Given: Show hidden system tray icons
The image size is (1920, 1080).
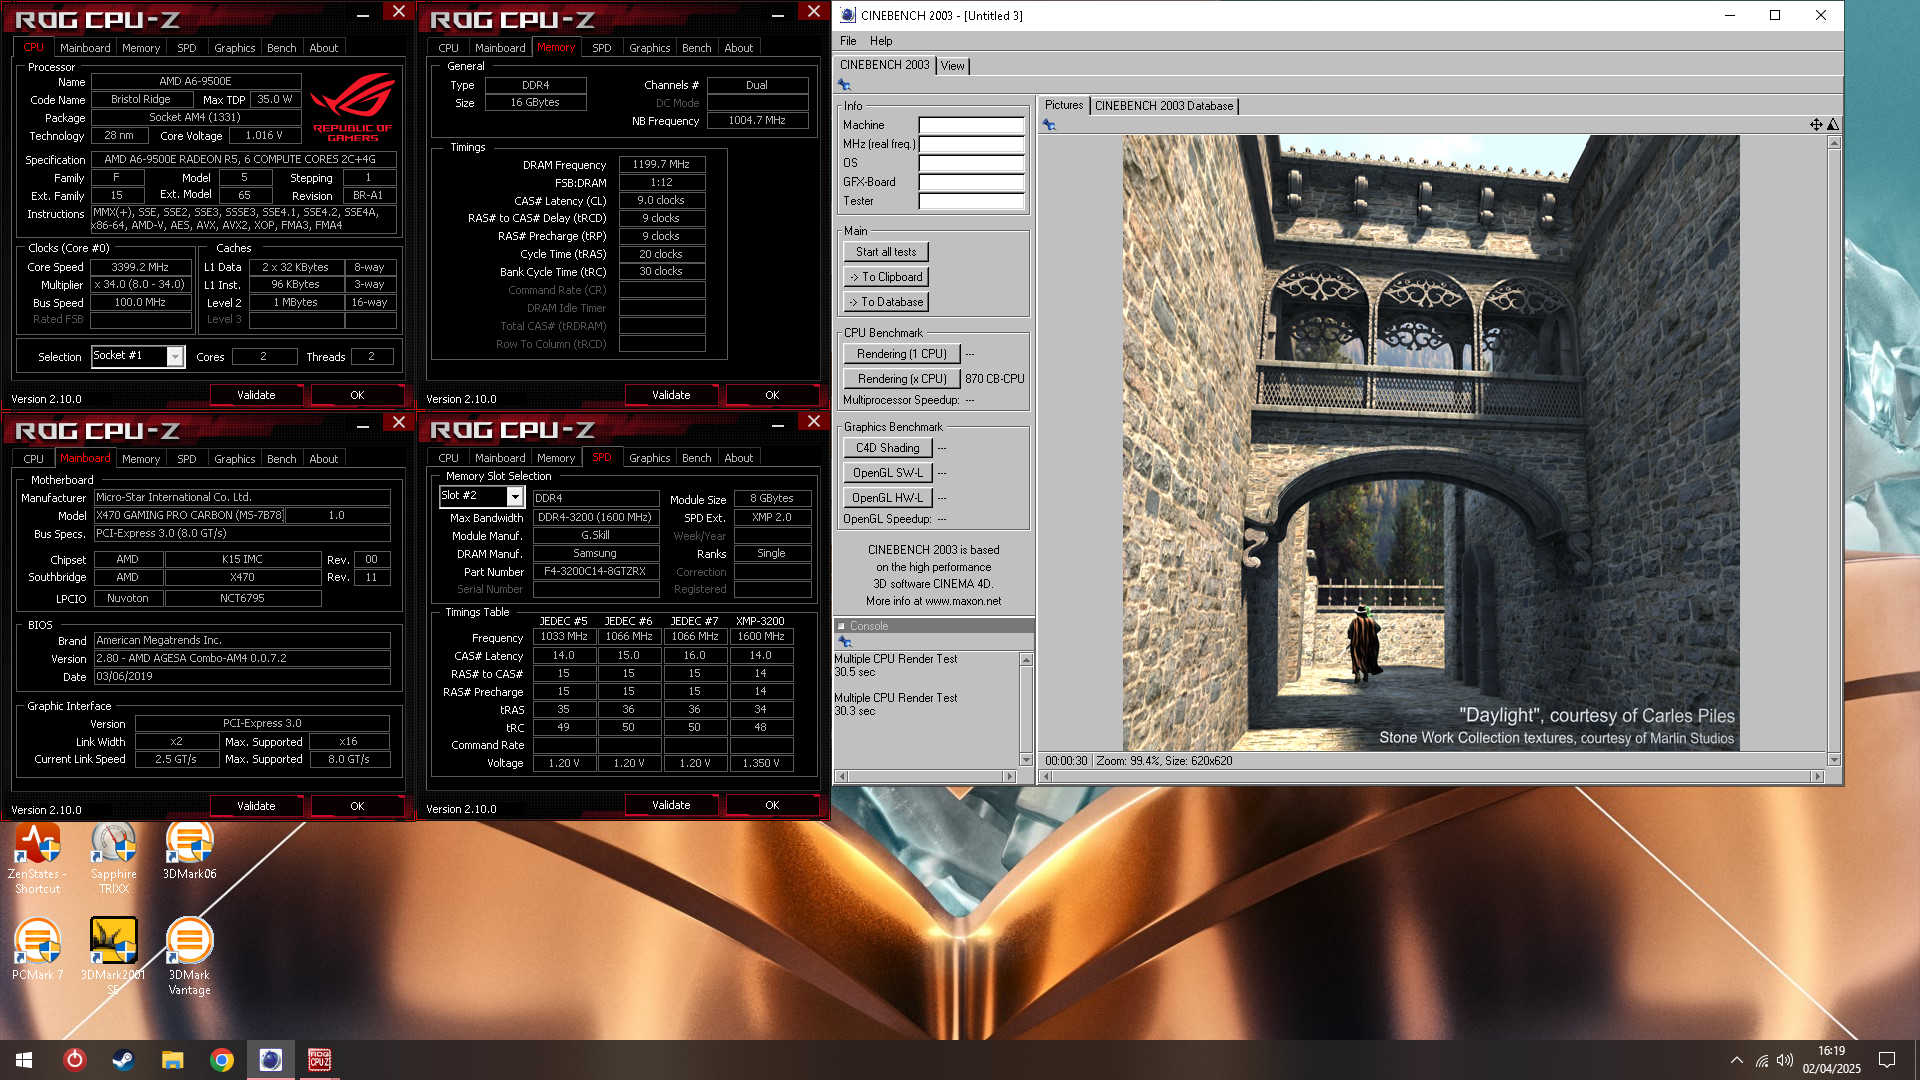Looking at the screenshot, I should click(1737, 1060).
